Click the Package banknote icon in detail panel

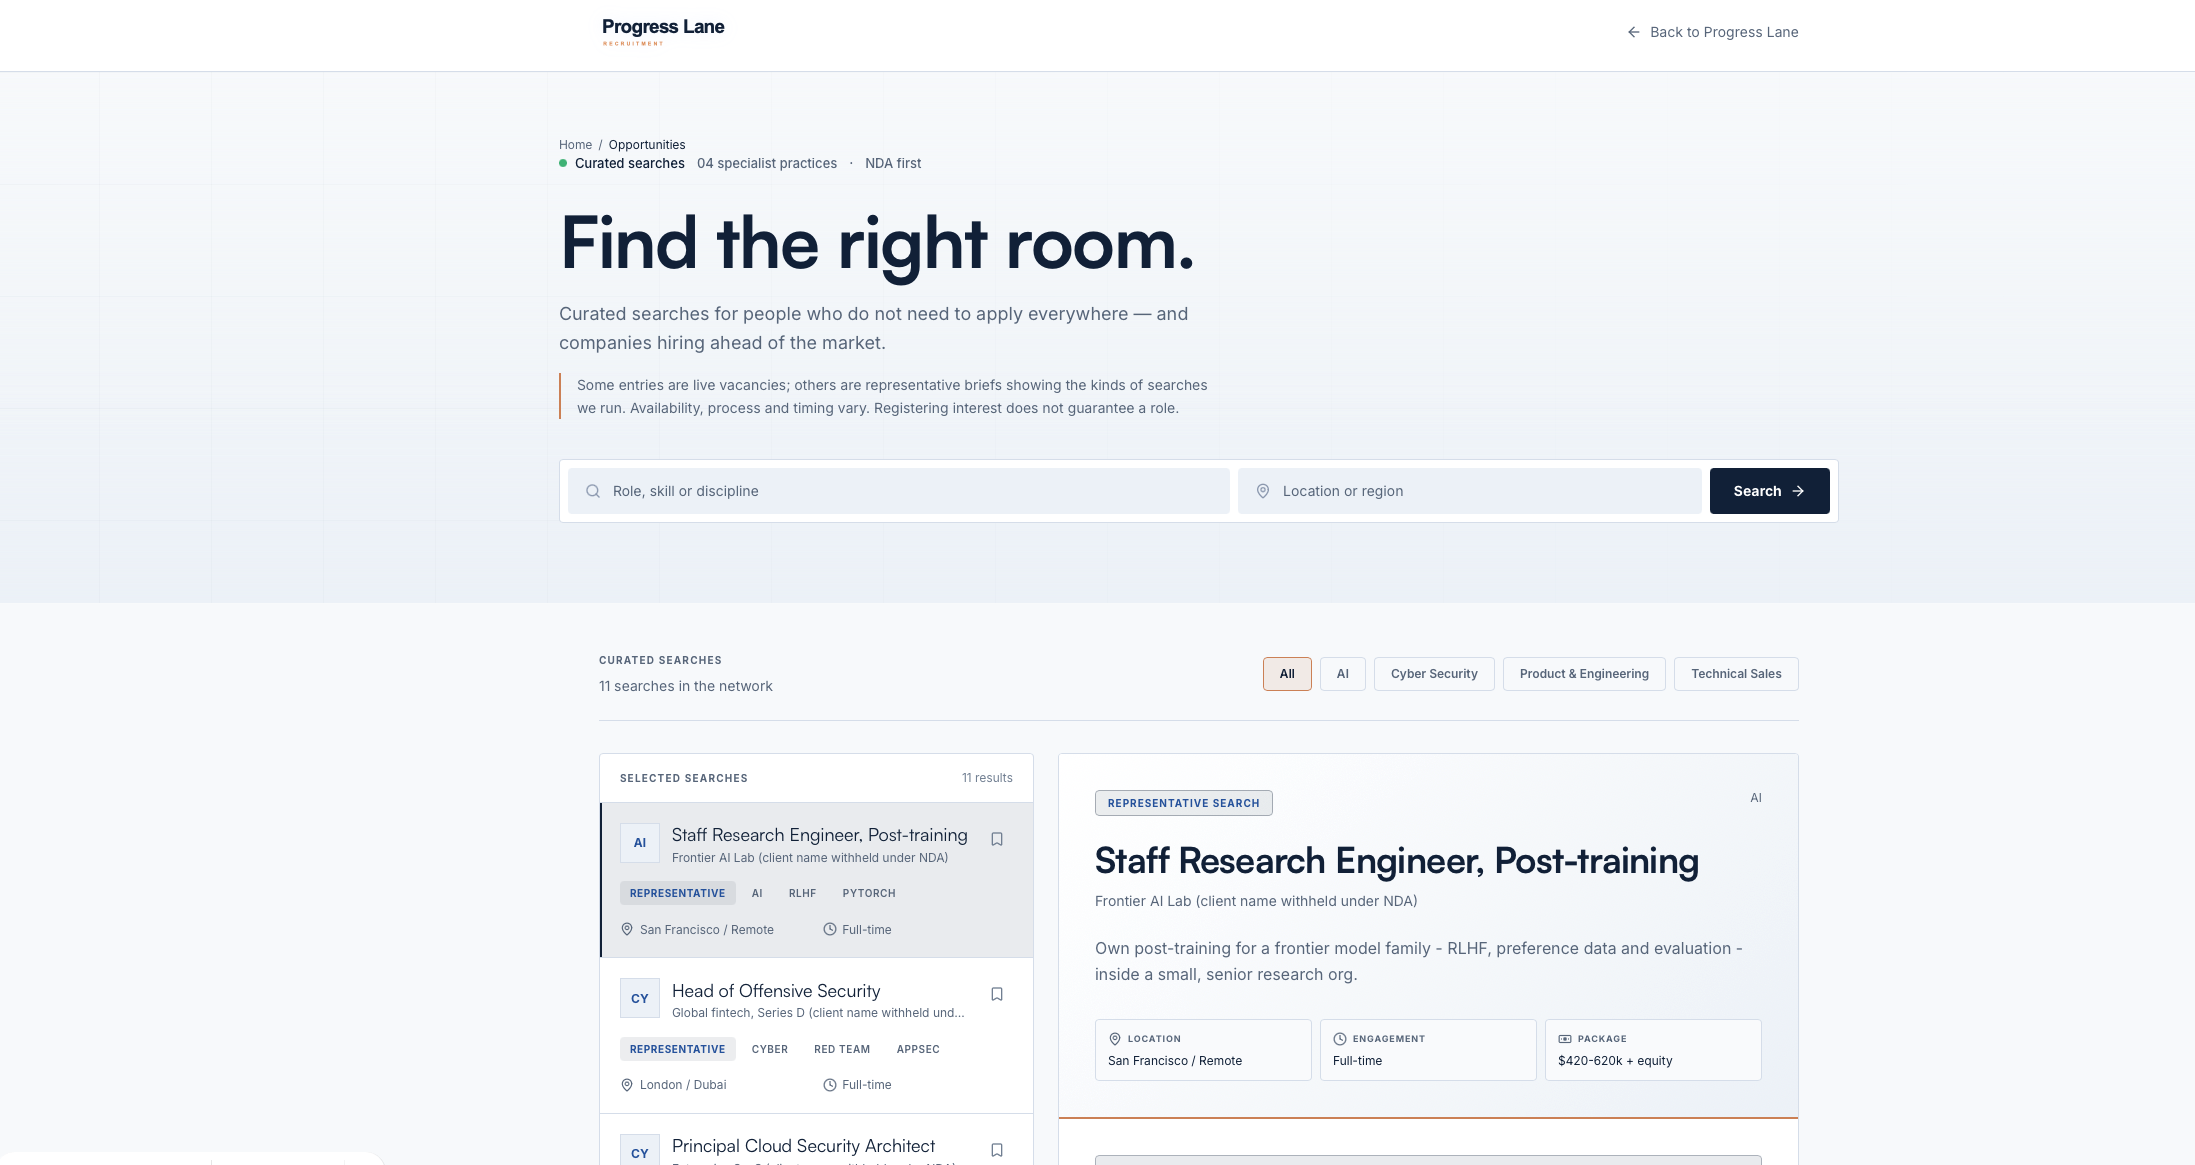click(1565, 1039)
